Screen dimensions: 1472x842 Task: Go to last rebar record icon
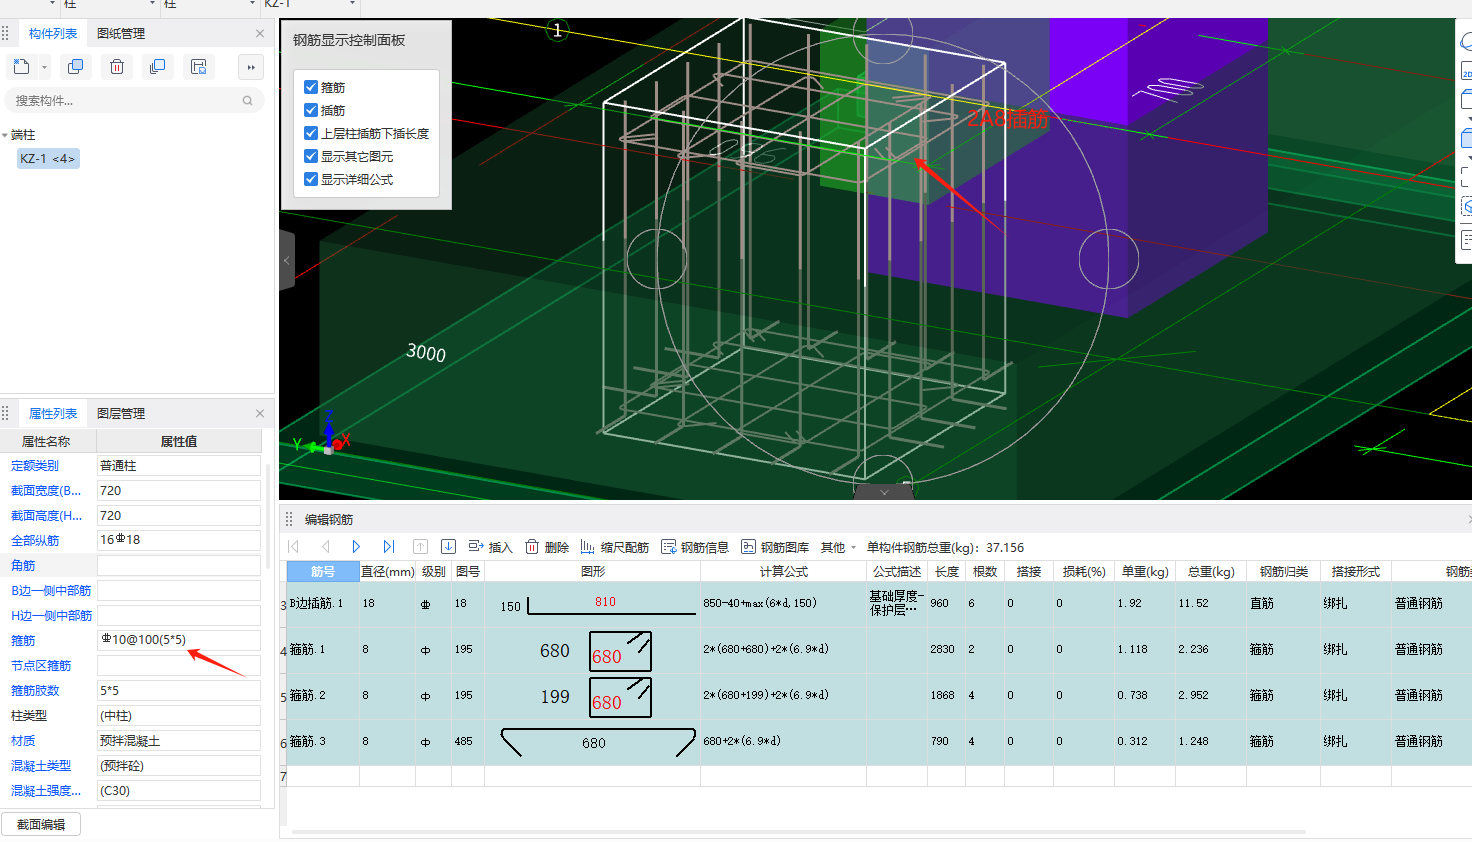(x=388, y=547)
